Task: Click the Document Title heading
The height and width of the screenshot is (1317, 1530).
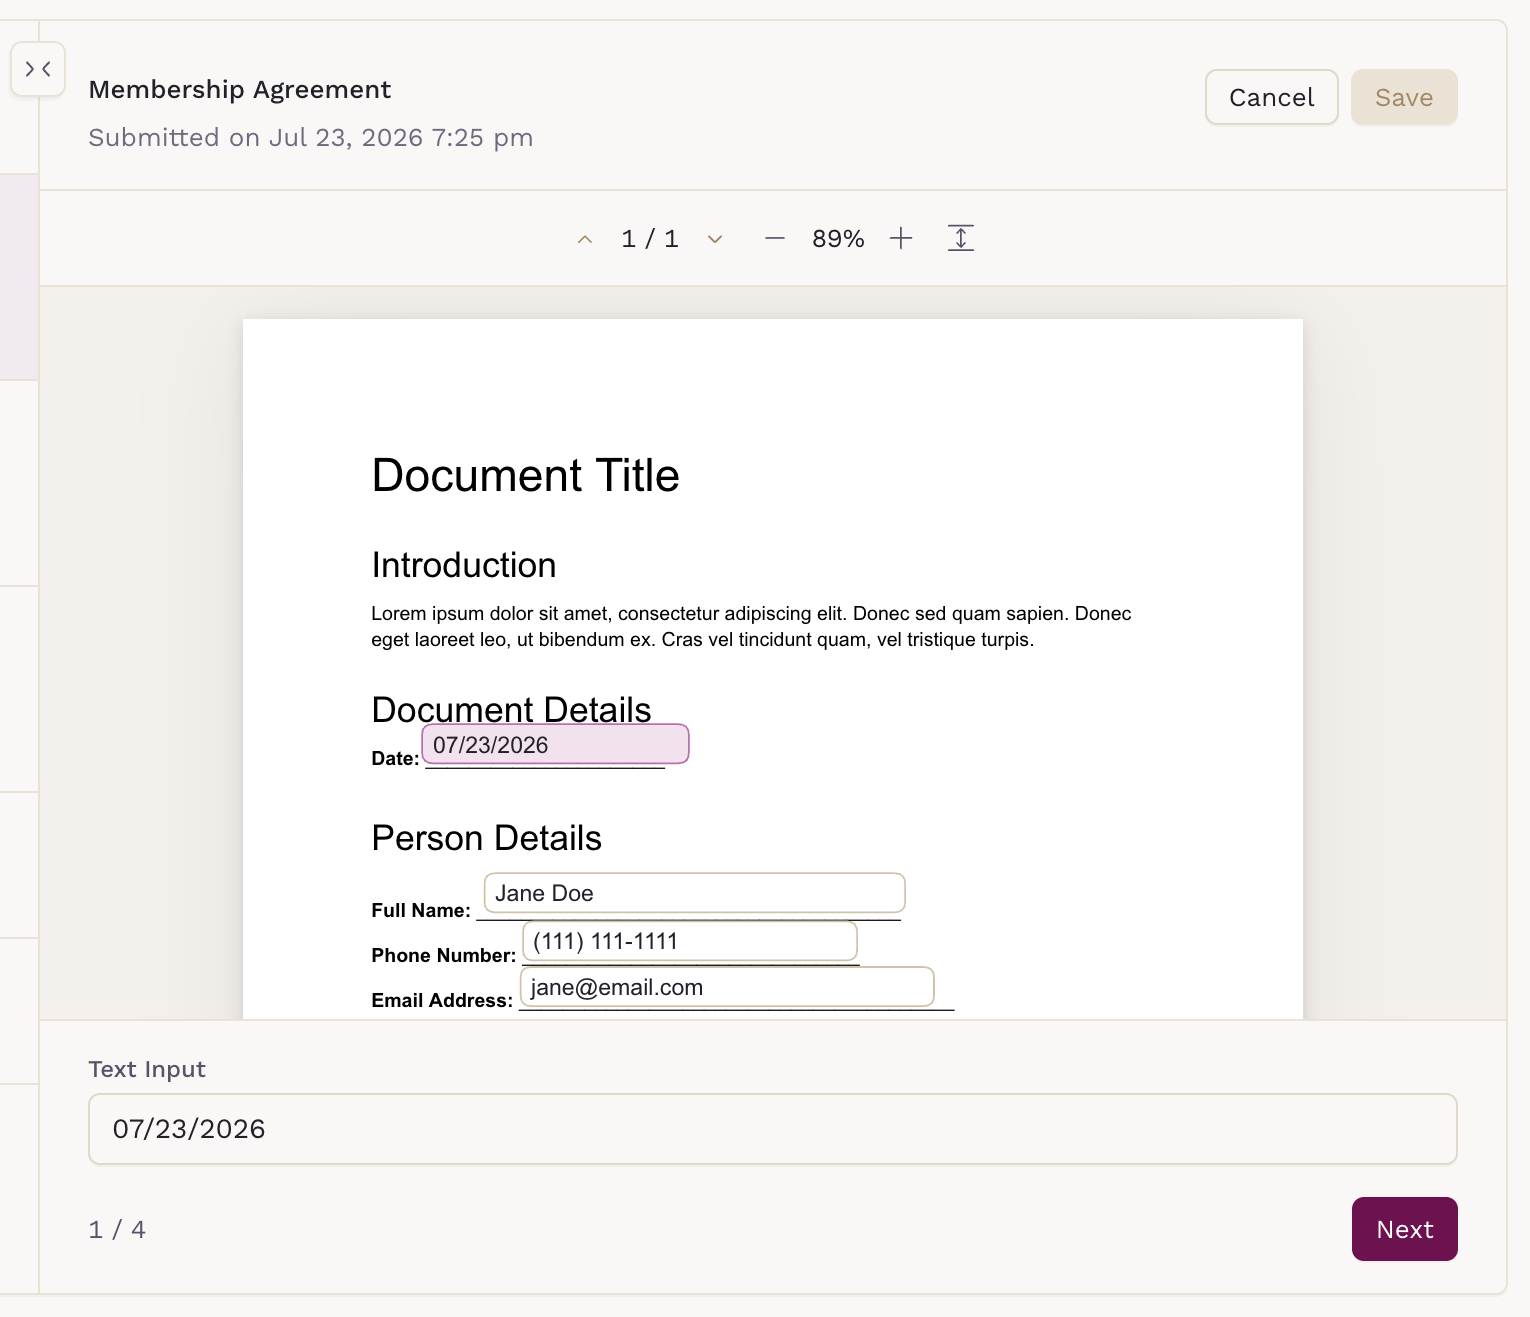Action: [x=525, y=475]
